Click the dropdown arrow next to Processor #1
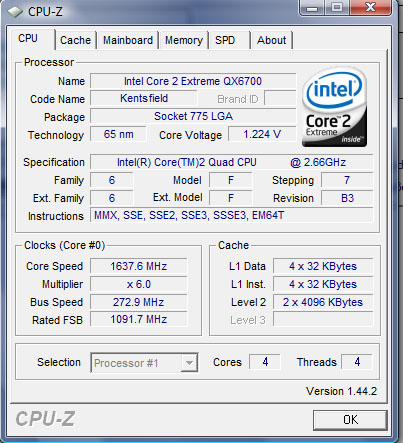This screenshot has height=443, width=403. pyautogui.click(x=189, y=363)
